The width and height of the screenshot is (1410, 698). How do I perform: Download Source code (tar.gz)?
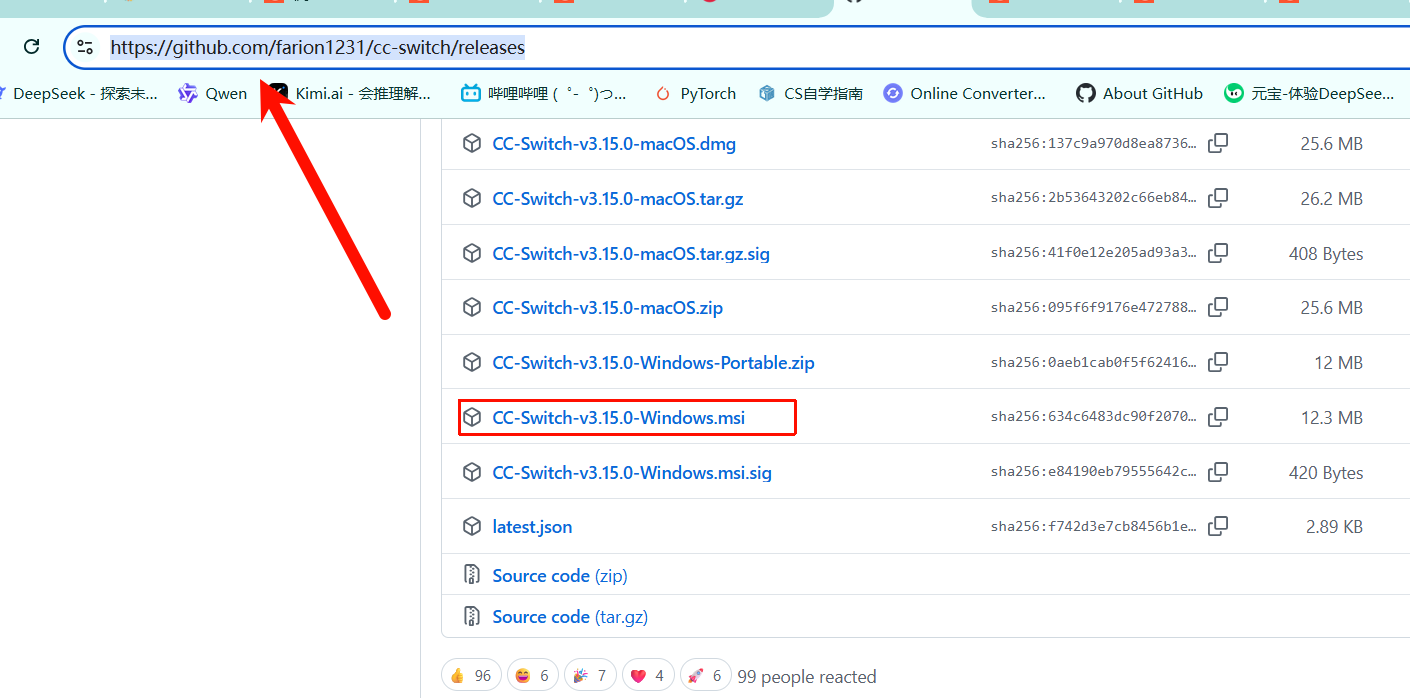pos(570,617)
